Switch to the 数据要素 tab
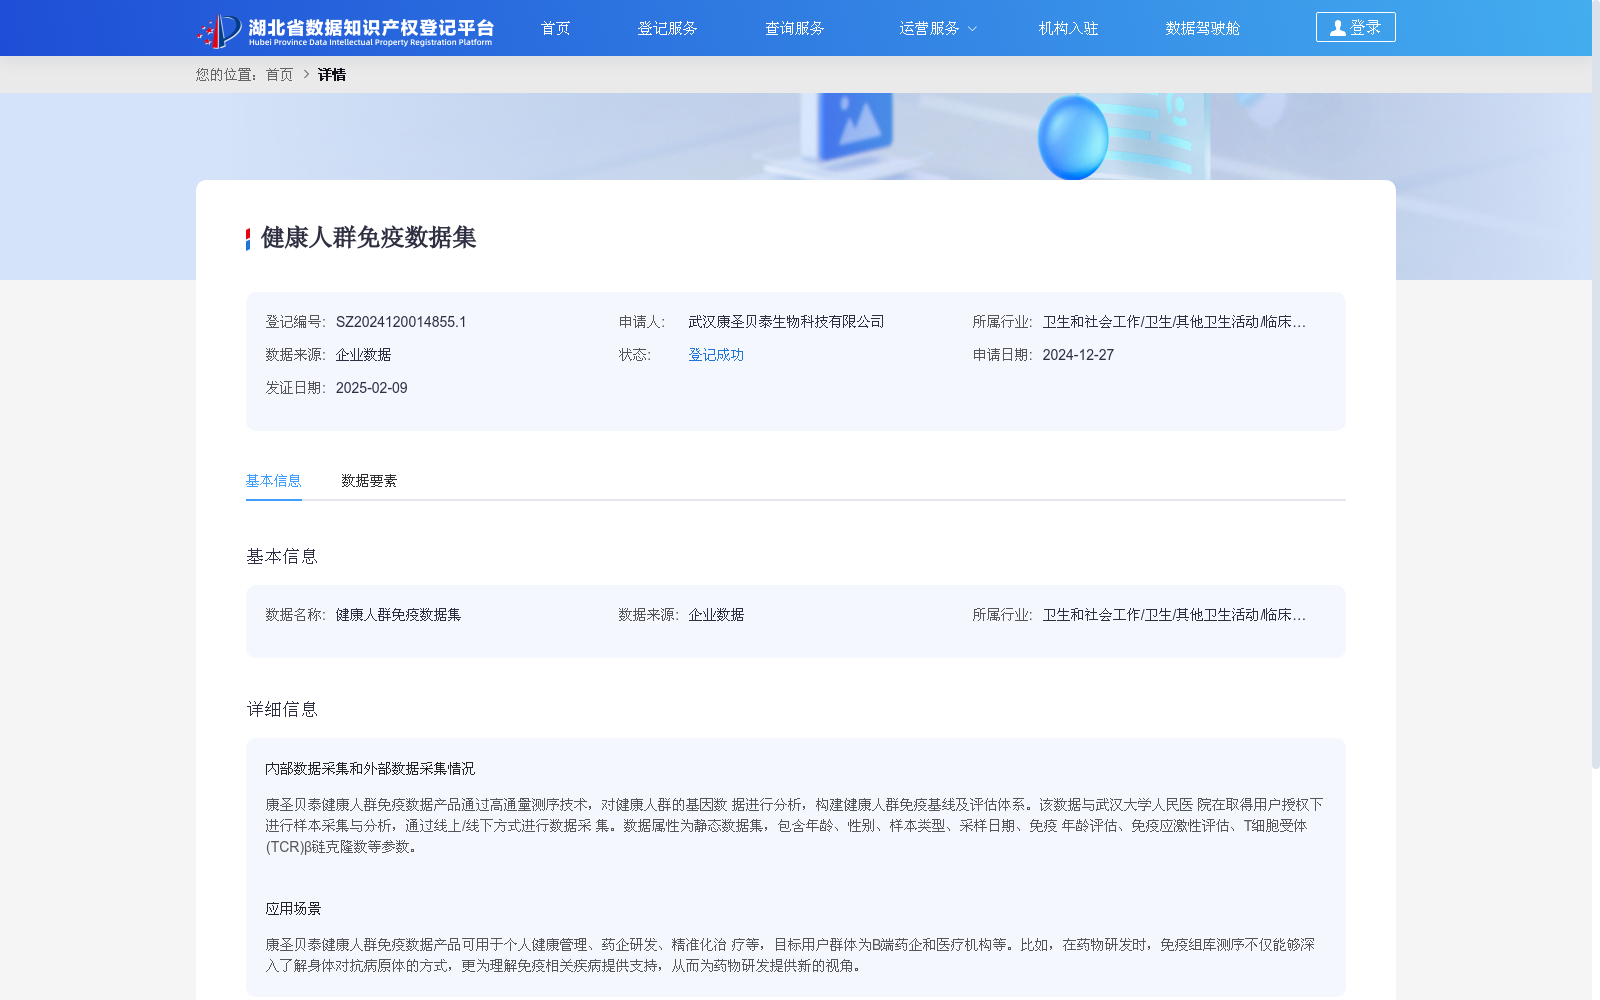The image size is (1600, 1000). coord(369,481)
